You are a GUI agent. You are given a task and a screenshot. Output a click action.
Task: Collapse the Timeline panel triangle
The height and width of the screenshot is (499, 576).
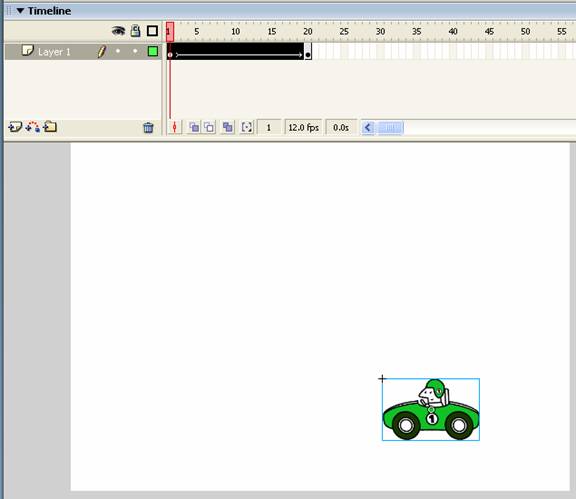20,11
